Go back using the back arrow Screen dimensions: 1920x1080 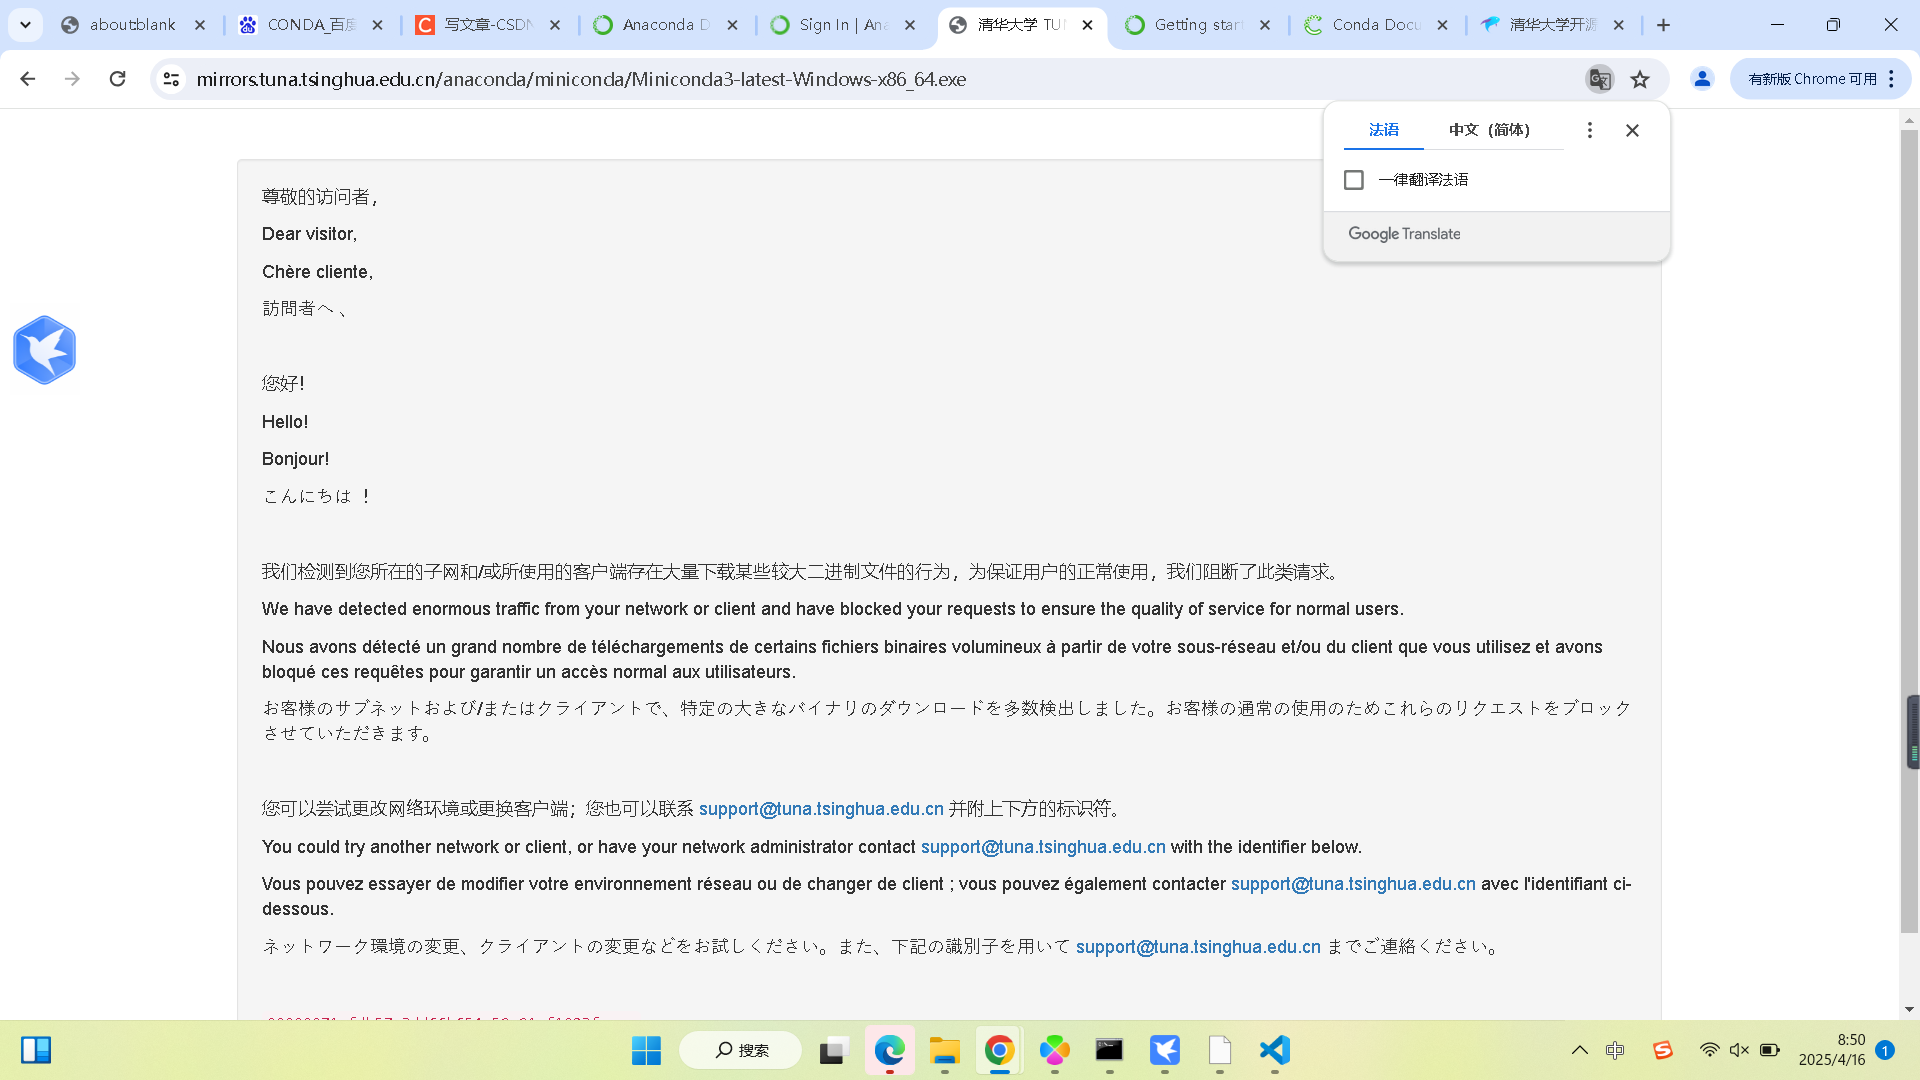[28, 79]
